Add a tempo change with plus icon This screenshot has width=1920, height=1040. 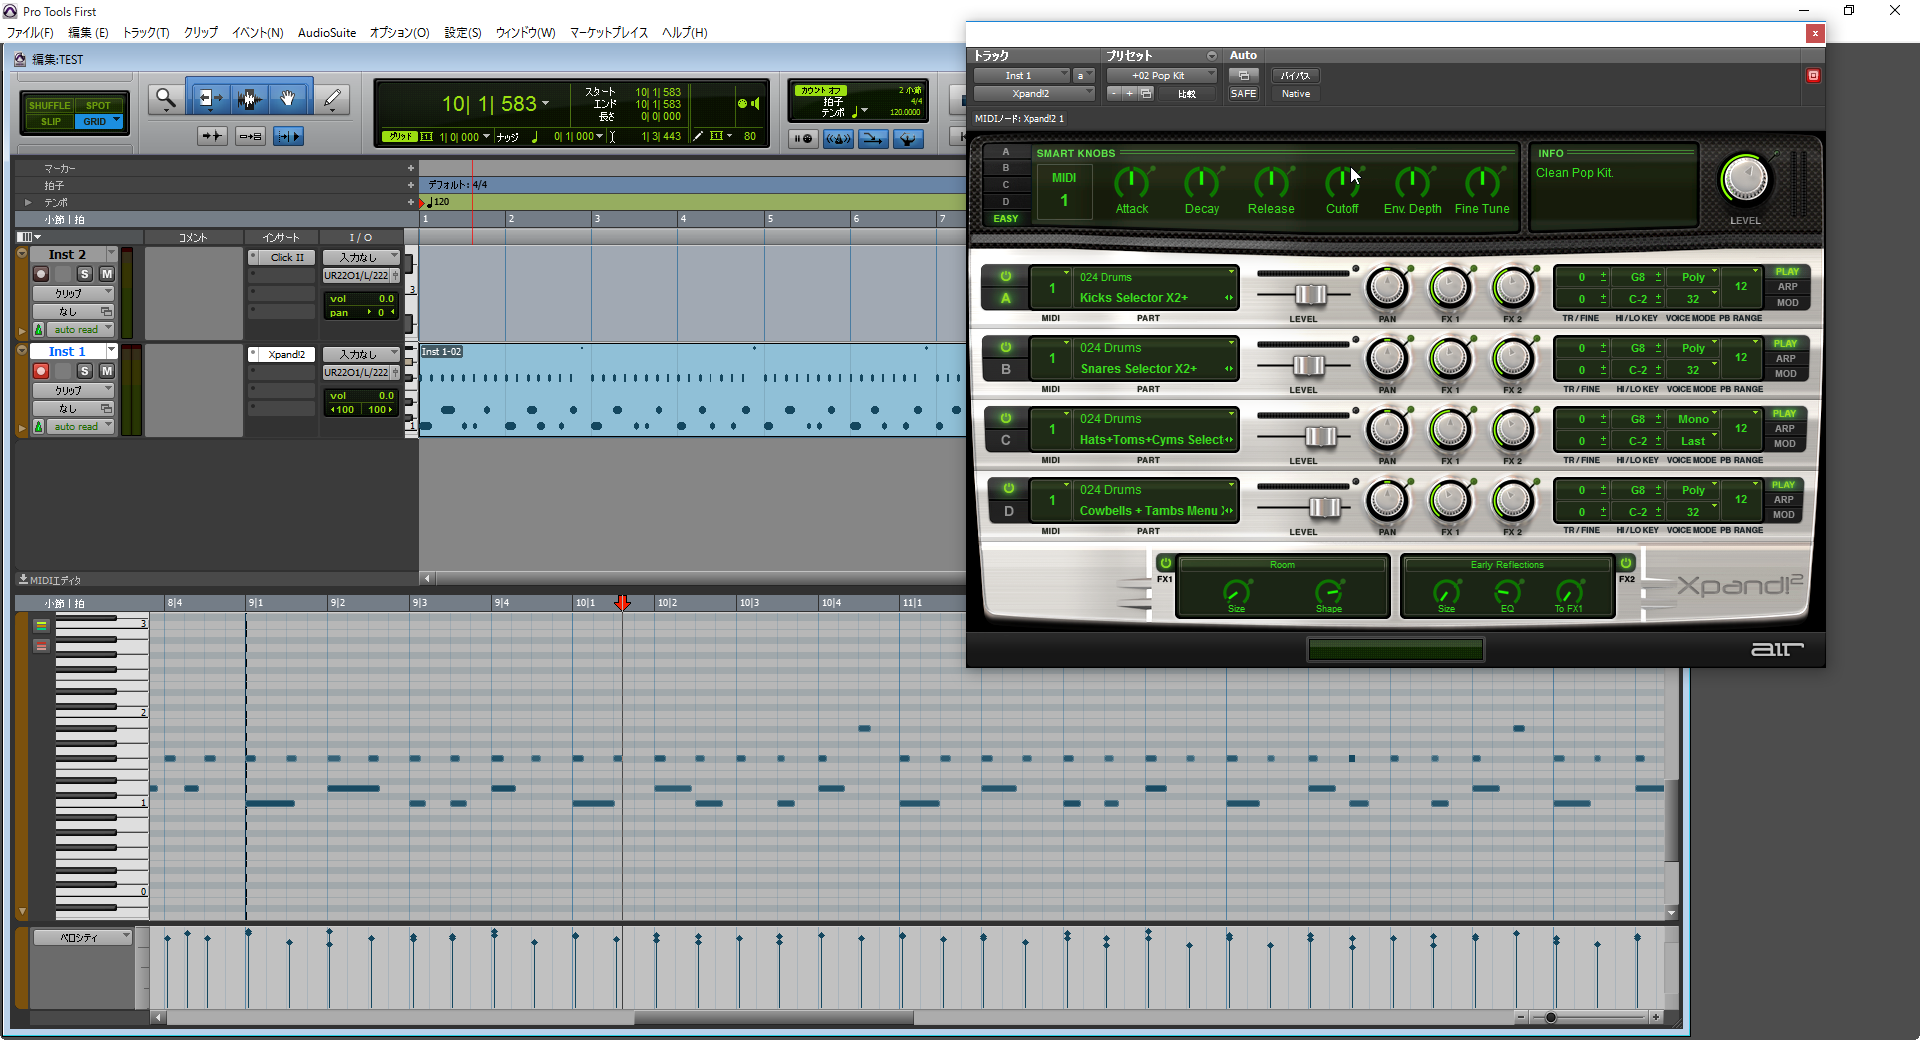(410, 202)
